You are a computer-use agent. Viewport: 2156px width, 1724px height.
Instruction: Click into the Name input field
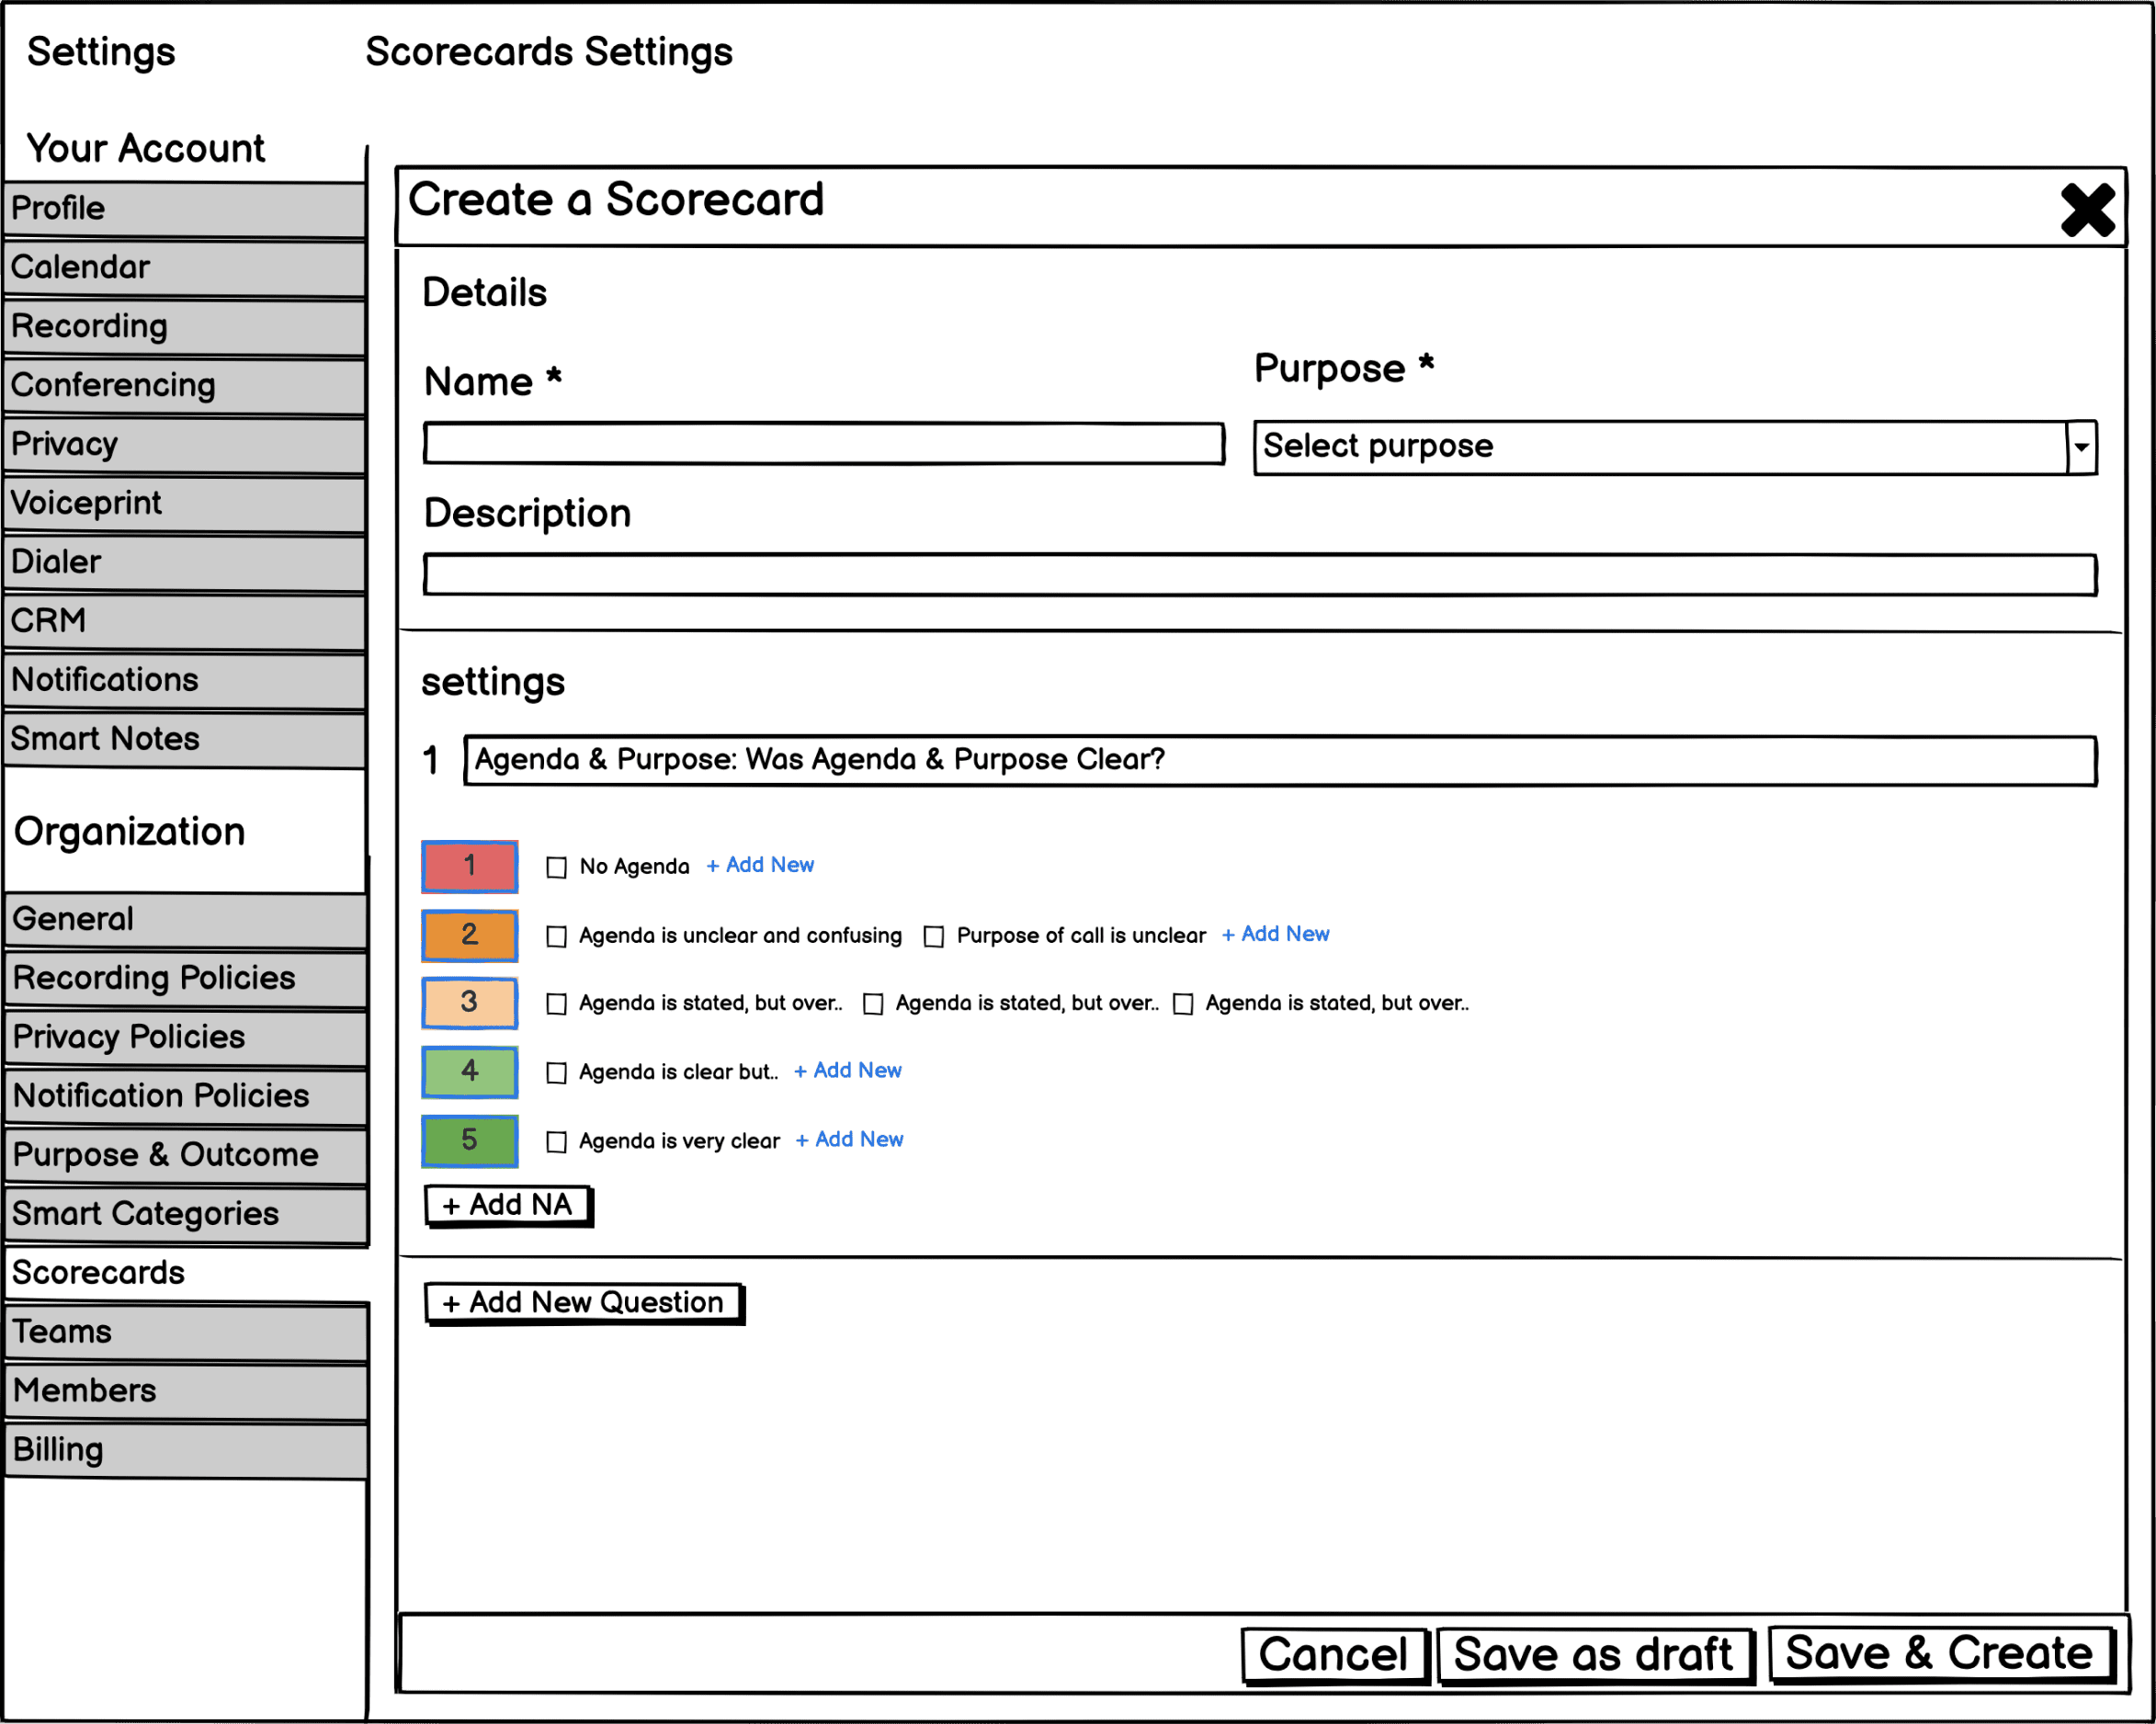pos(823,443)
